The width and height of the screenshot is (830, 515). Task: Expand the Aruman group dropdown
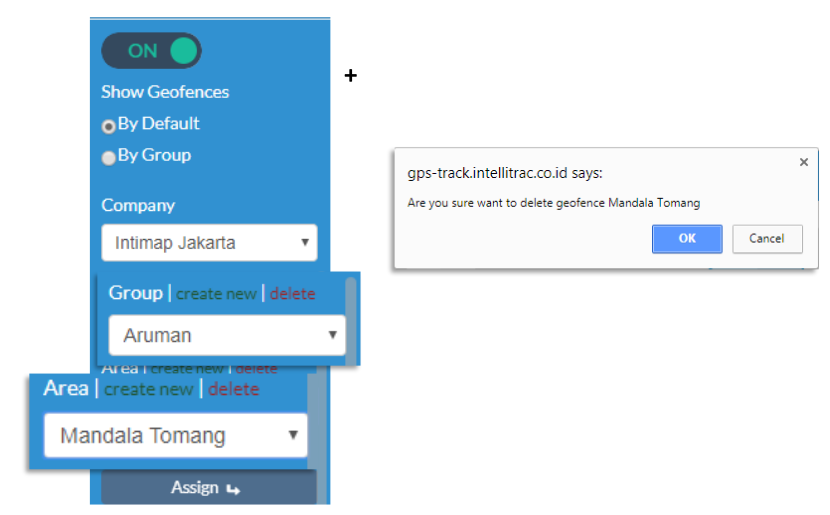(x=227, y=336)
